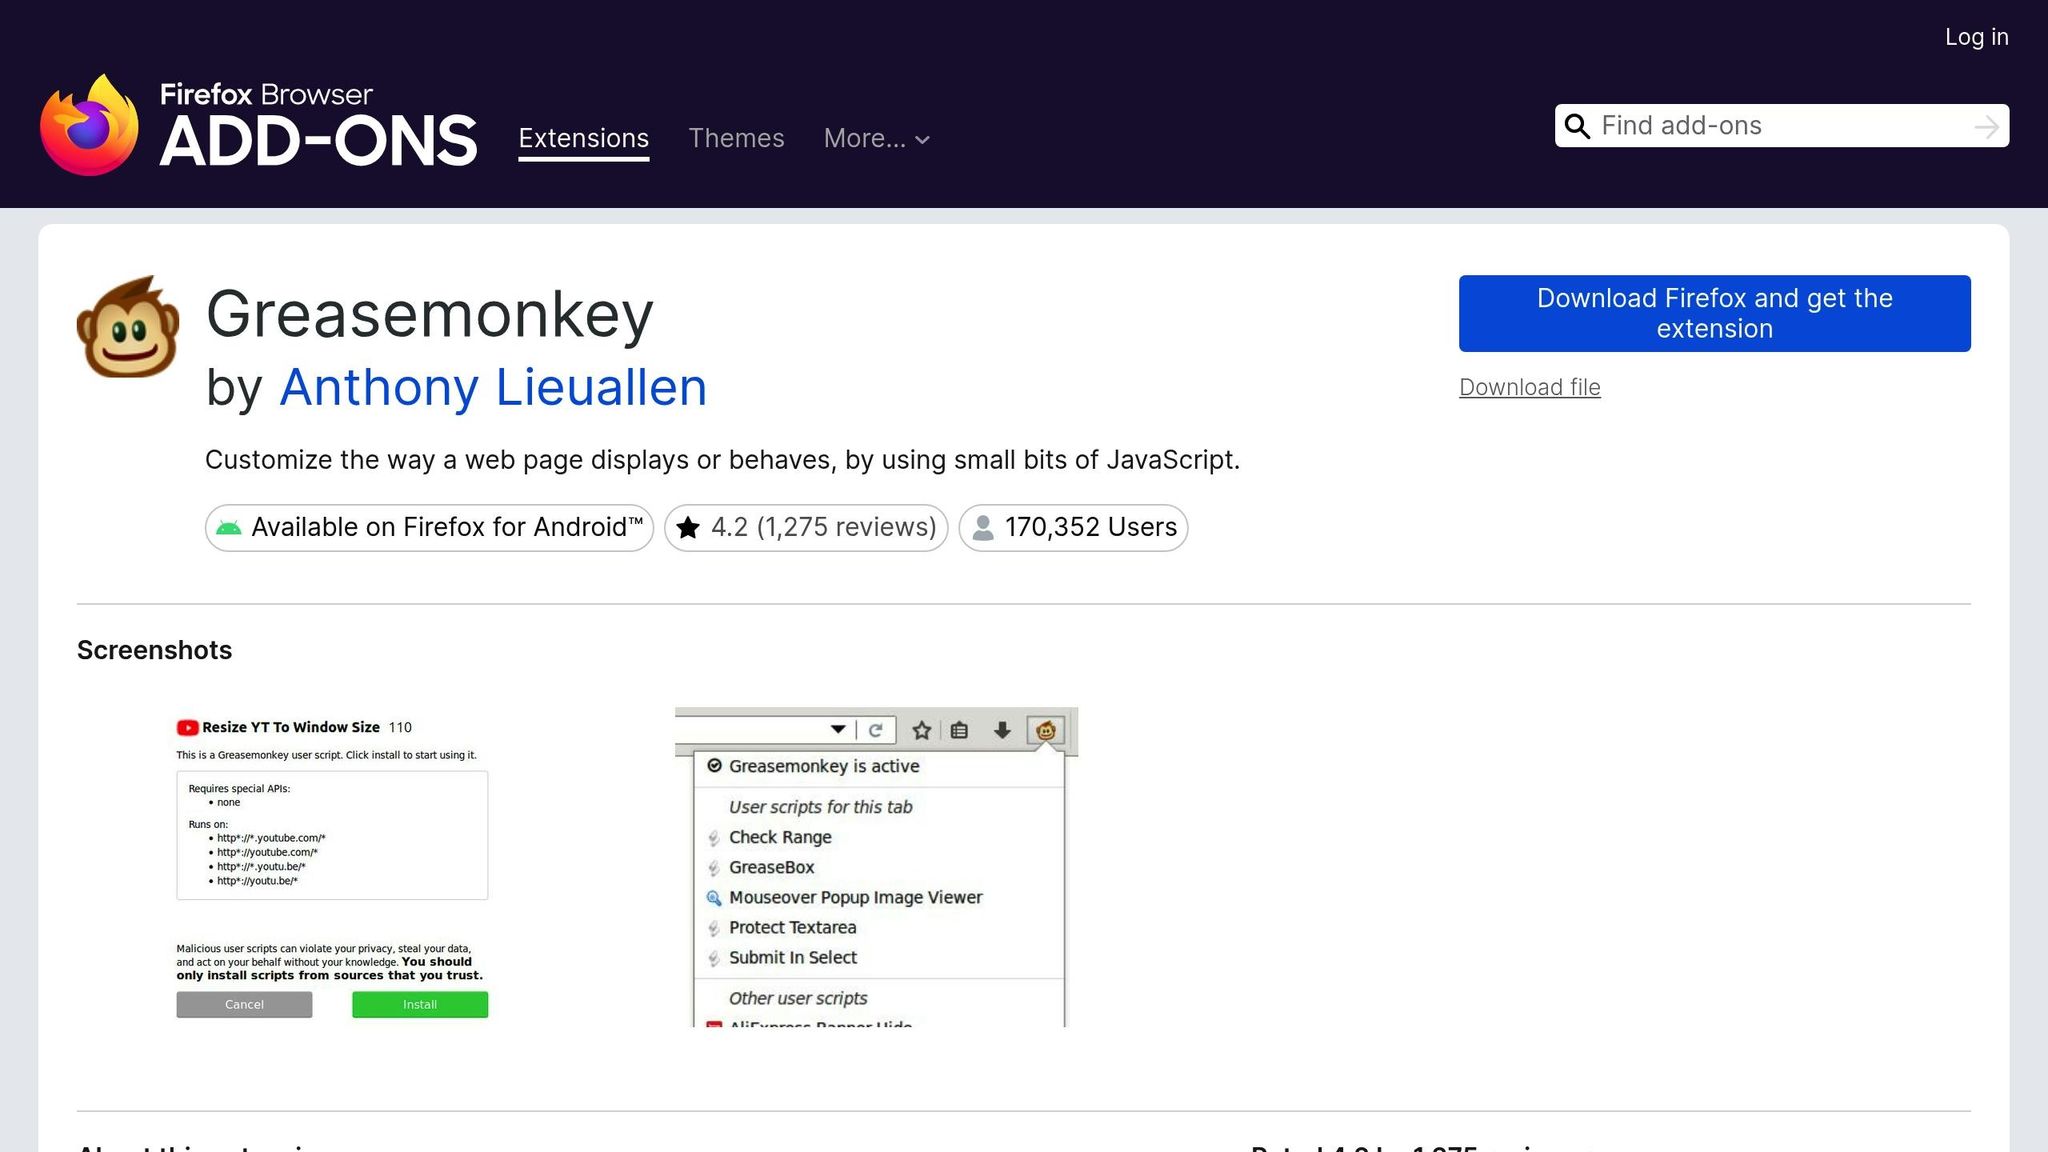Viewport: 2048px width, 1152px height.
Task: Click the Download file link
Action: (x=1529, y=387)
